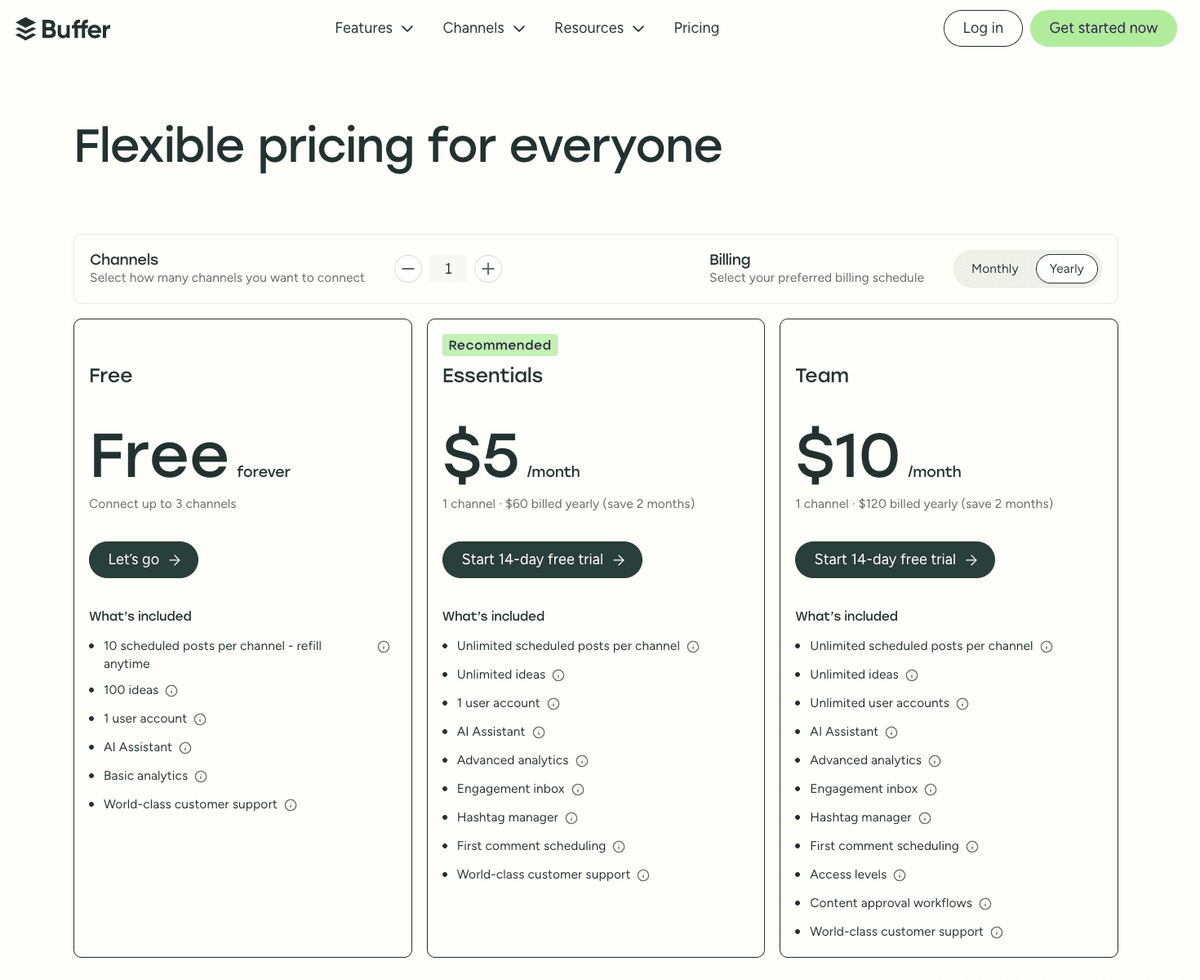Image resolution: width=1200 pixels, height=980 pixels.
Task: Start the Essentials 14-day free trial
Action: click(x=542, y=559)
